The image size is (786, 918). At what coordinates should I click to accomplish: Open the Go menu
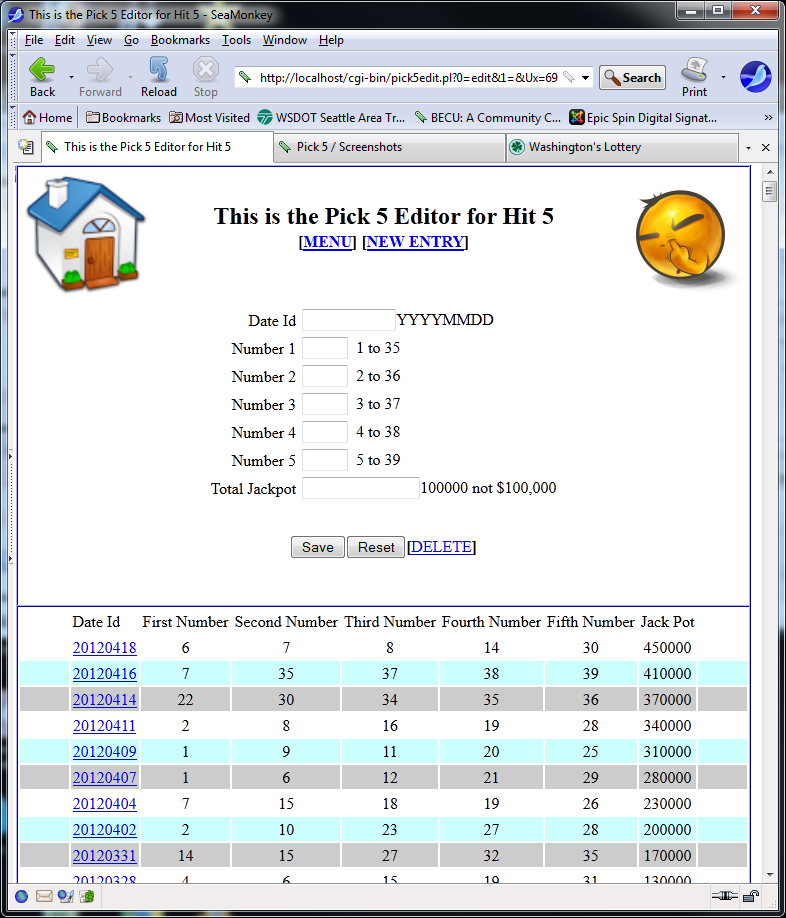pyautogui.click(x=131, y=40)
